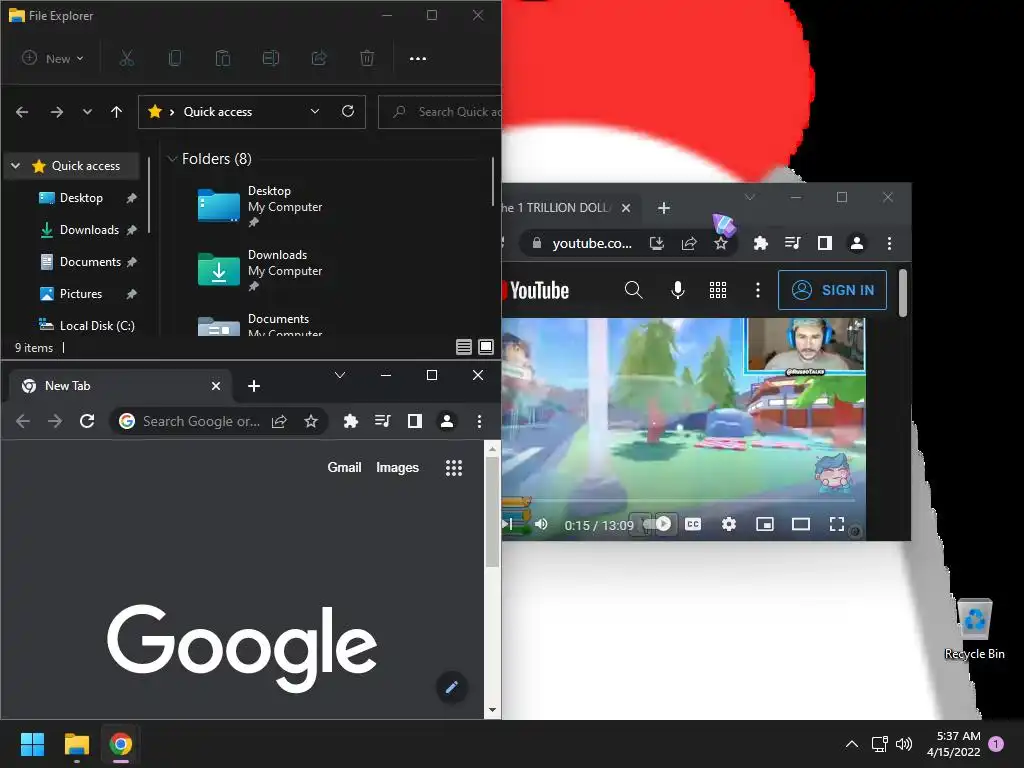The image size is (1024, 768).
Task: Open recent locations chevron in File Explorer
Action: click(x=87, y=112)
